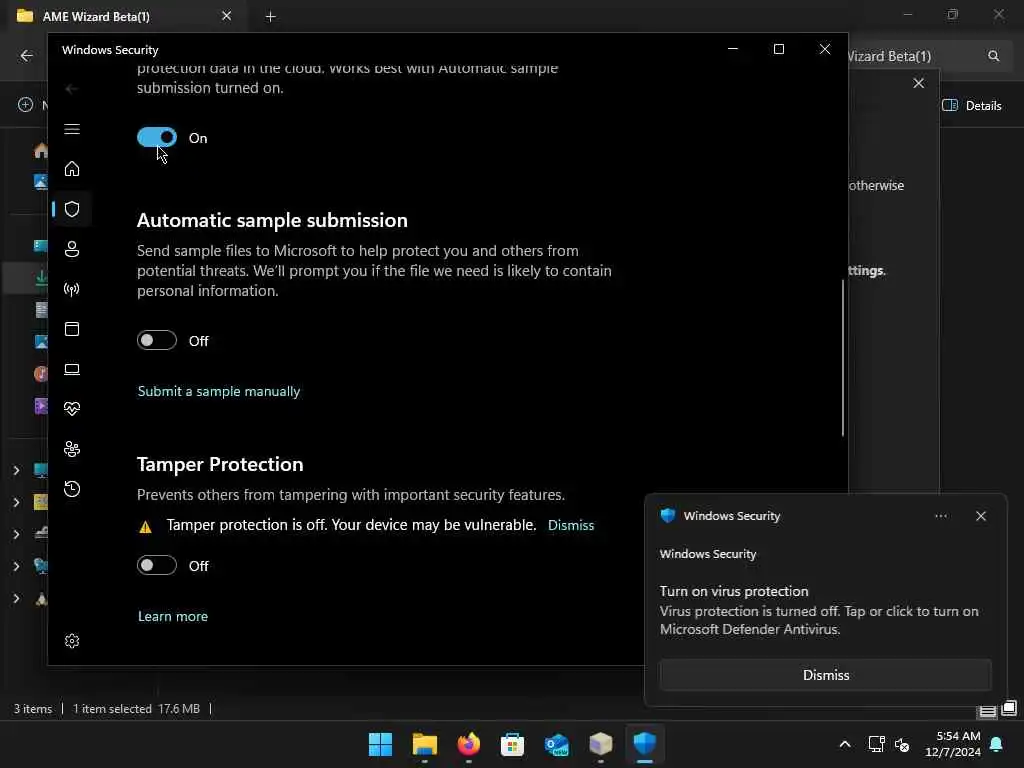This screenshot has width=1024, height=768.
Task: Switch to large thumbnails view in Explorer
Action: tap(1009, 708)
